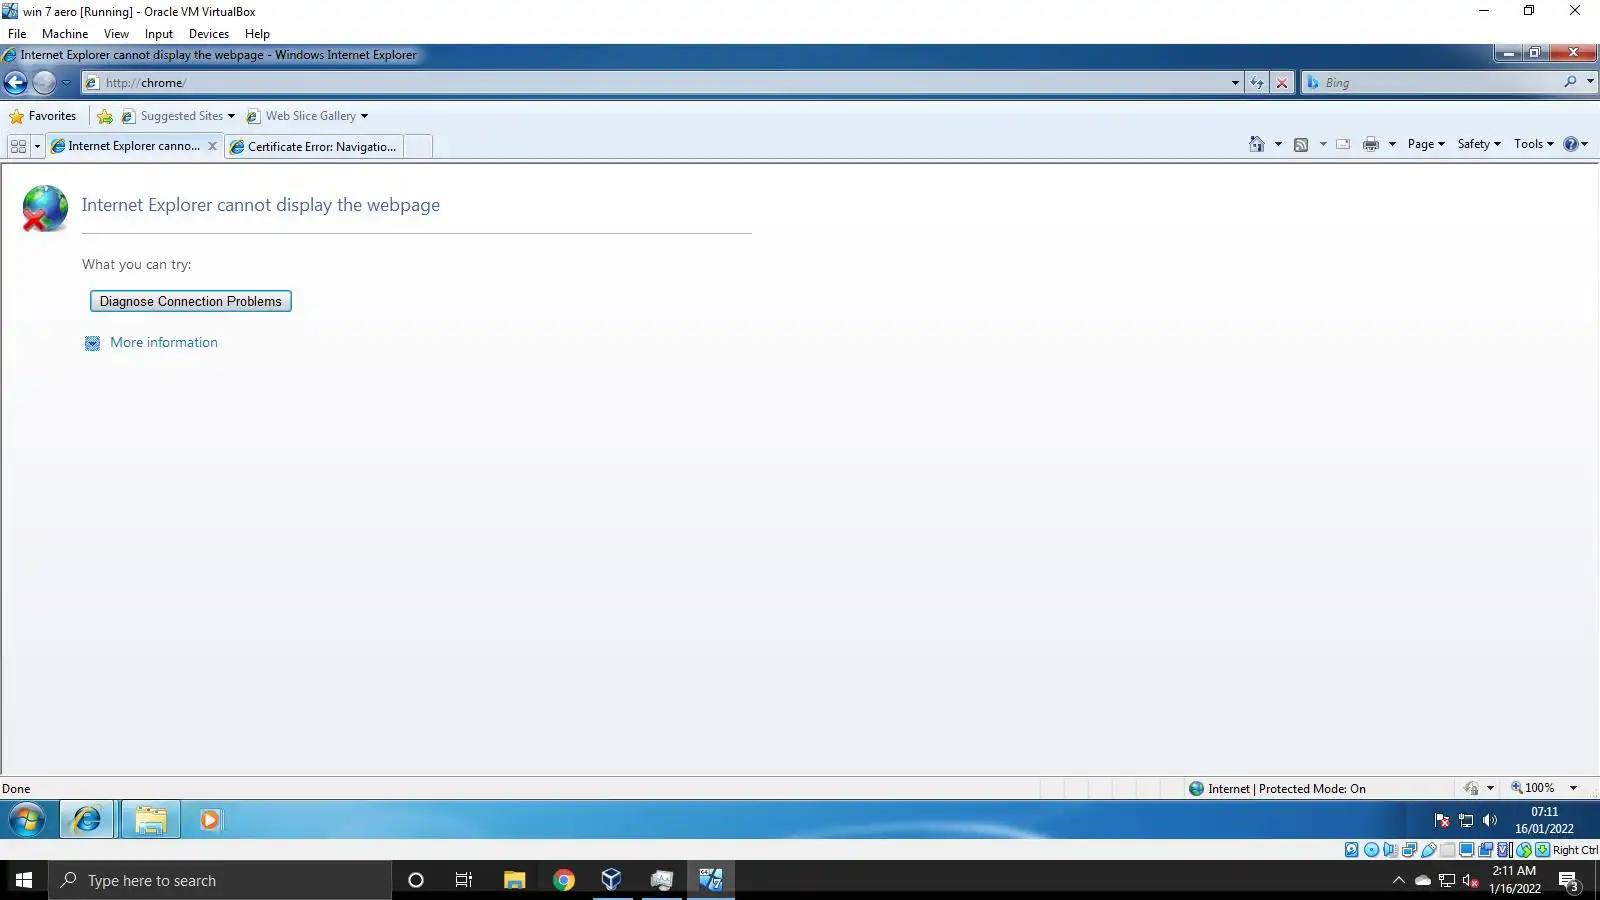Open a new tab in Internet Explorer
Screen dimensions: 1600x900
(418, 147)
